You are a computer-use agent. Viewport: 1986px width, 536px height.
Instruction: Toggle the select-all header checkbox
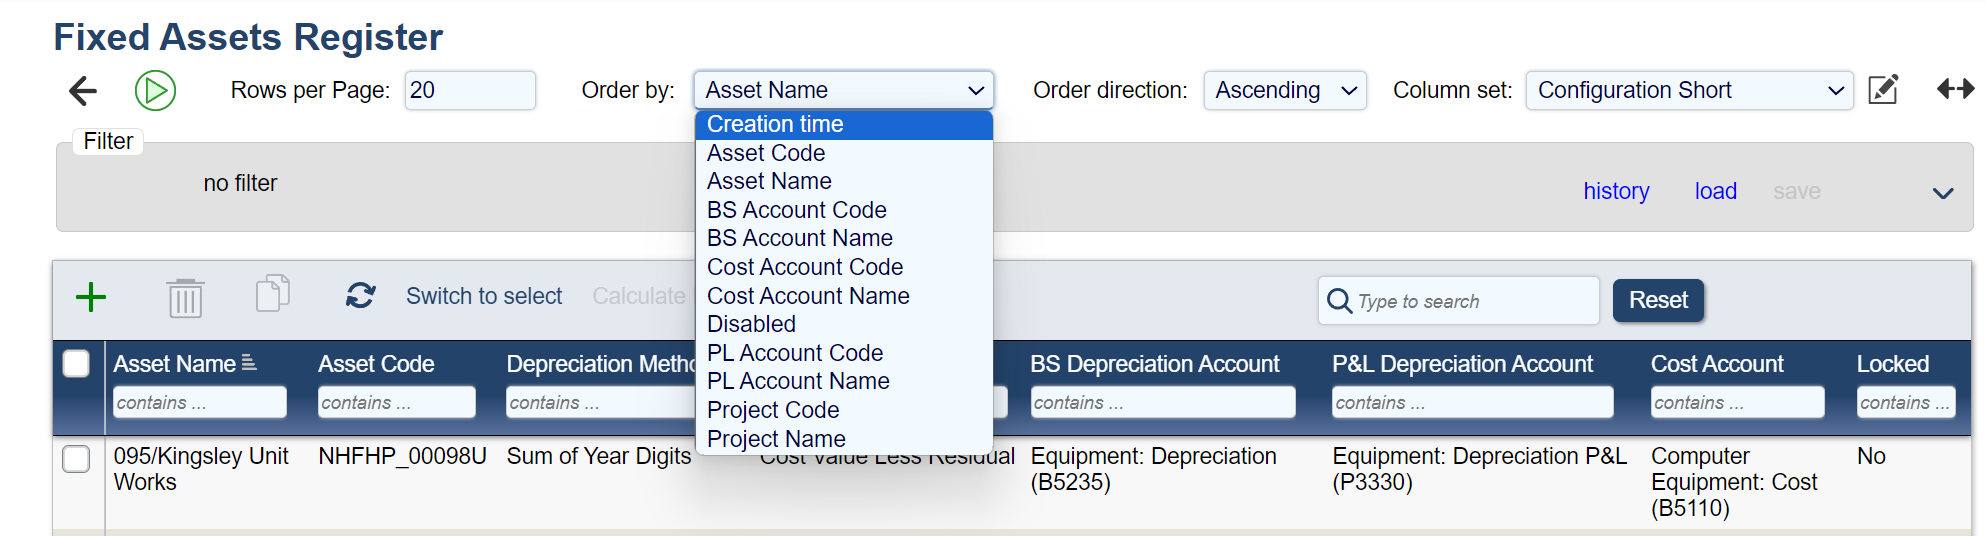76,363
